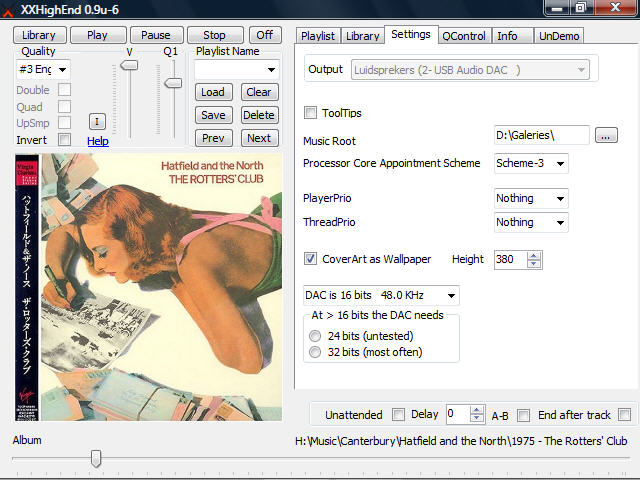Image resolution: width=640 pixels, height=480 pixels.
Task: Open the UnDemo tab
Action: point(559,36)
